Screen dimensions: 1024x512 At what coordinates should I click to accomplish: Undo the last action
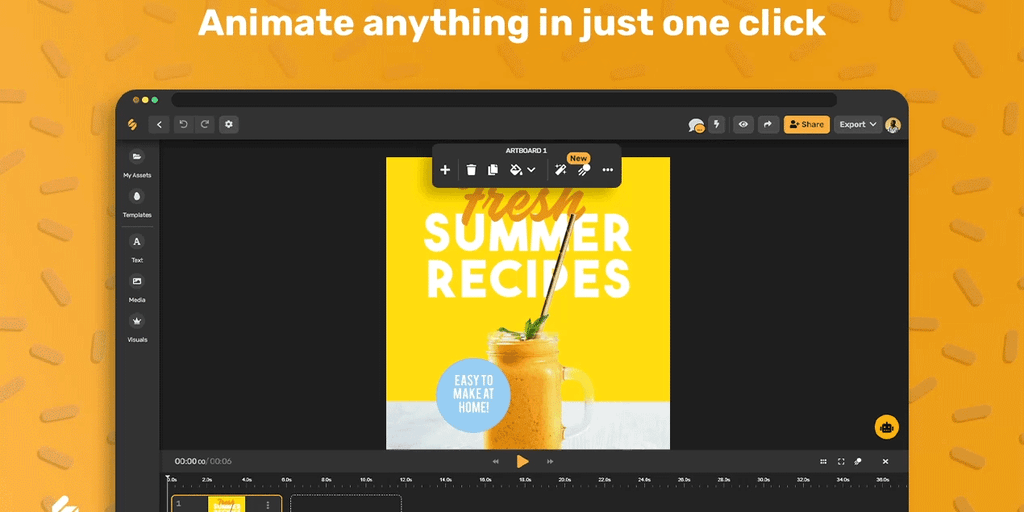[184, 124]
